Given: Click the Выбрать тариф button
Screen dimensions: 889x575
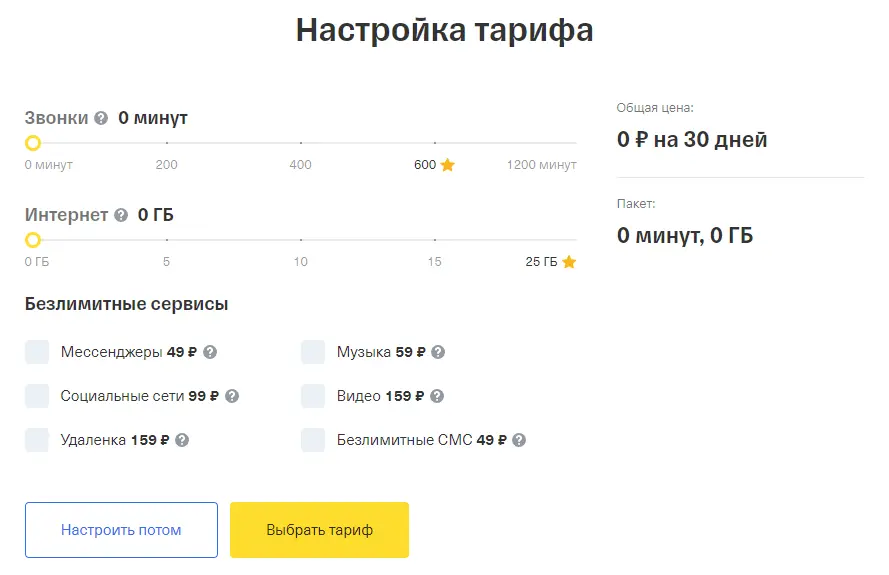Looking at the screenshot, I should 319,530.
